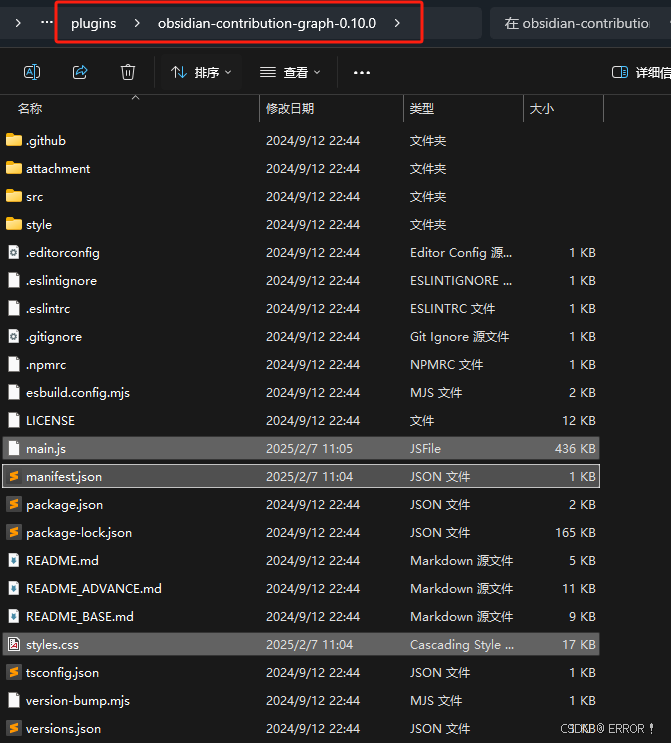Select the file name package.json
Screen dimensions: 671x743
[64, 505]
